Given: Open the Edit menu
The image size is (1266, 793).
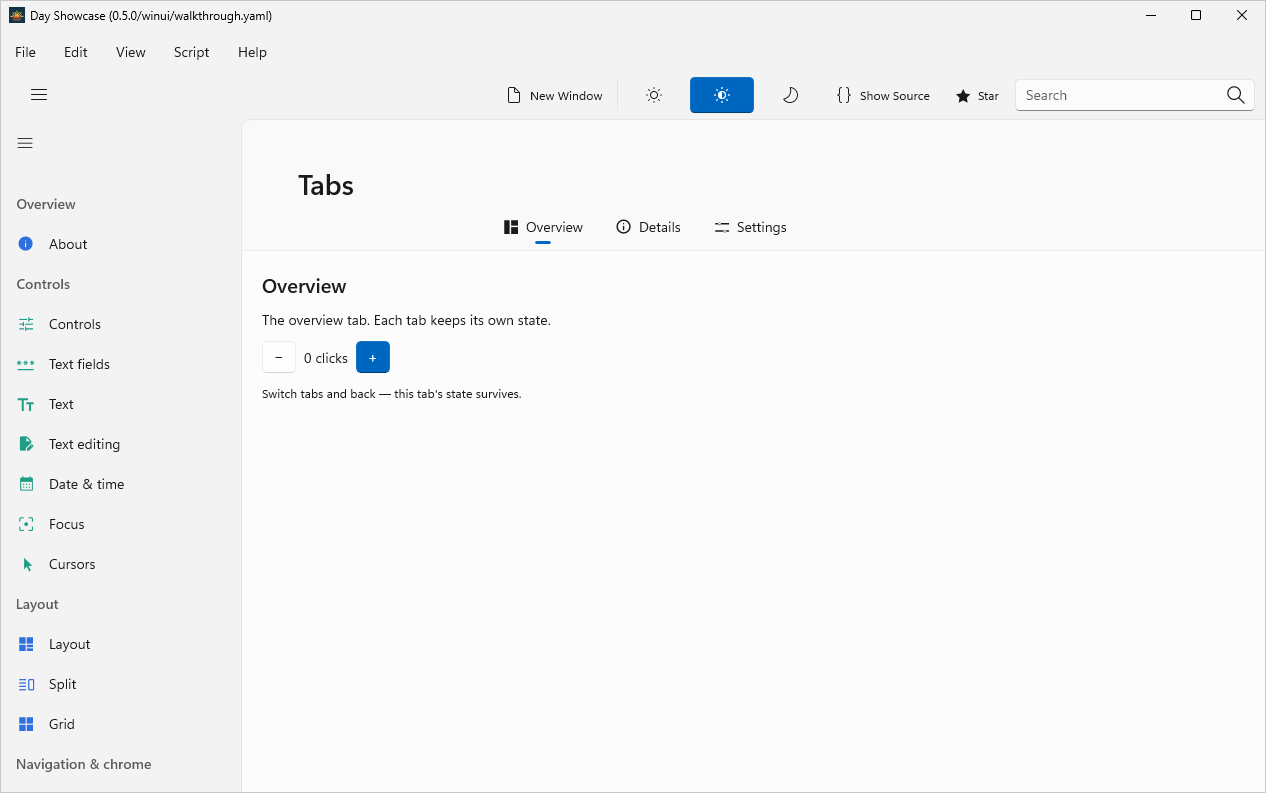Looking at the screenshot, I should coord(76,52).
